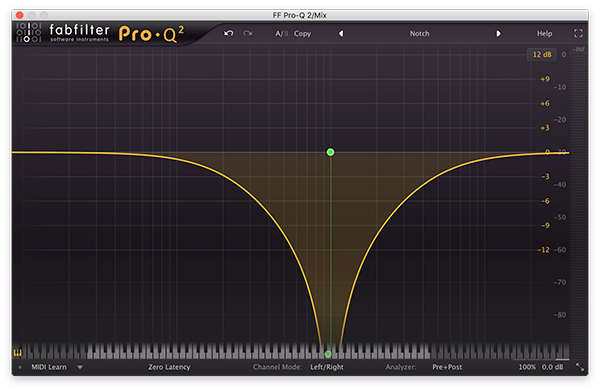Go to previous preset with left arrow
600x390 pixels.
point(341,34)
